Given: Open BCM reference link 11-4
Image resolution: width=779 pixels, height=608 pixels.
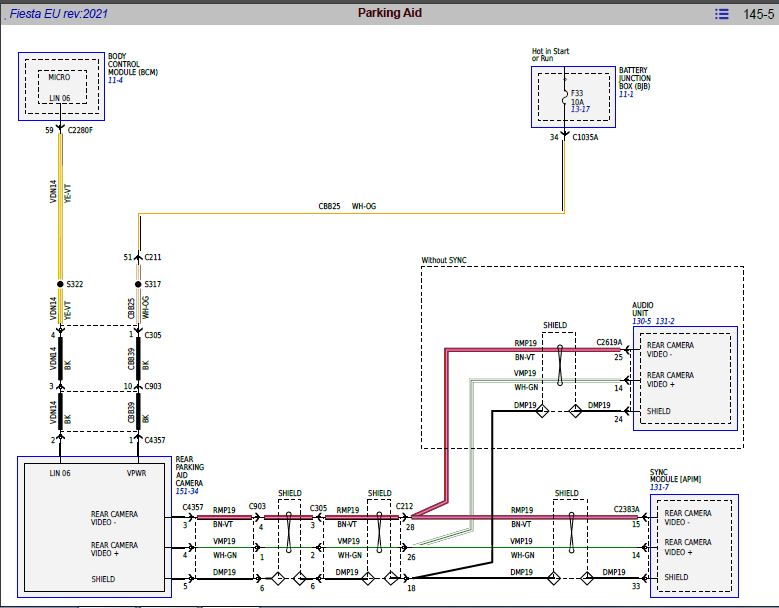Looking at the screenshot, I should pos(115,80).
